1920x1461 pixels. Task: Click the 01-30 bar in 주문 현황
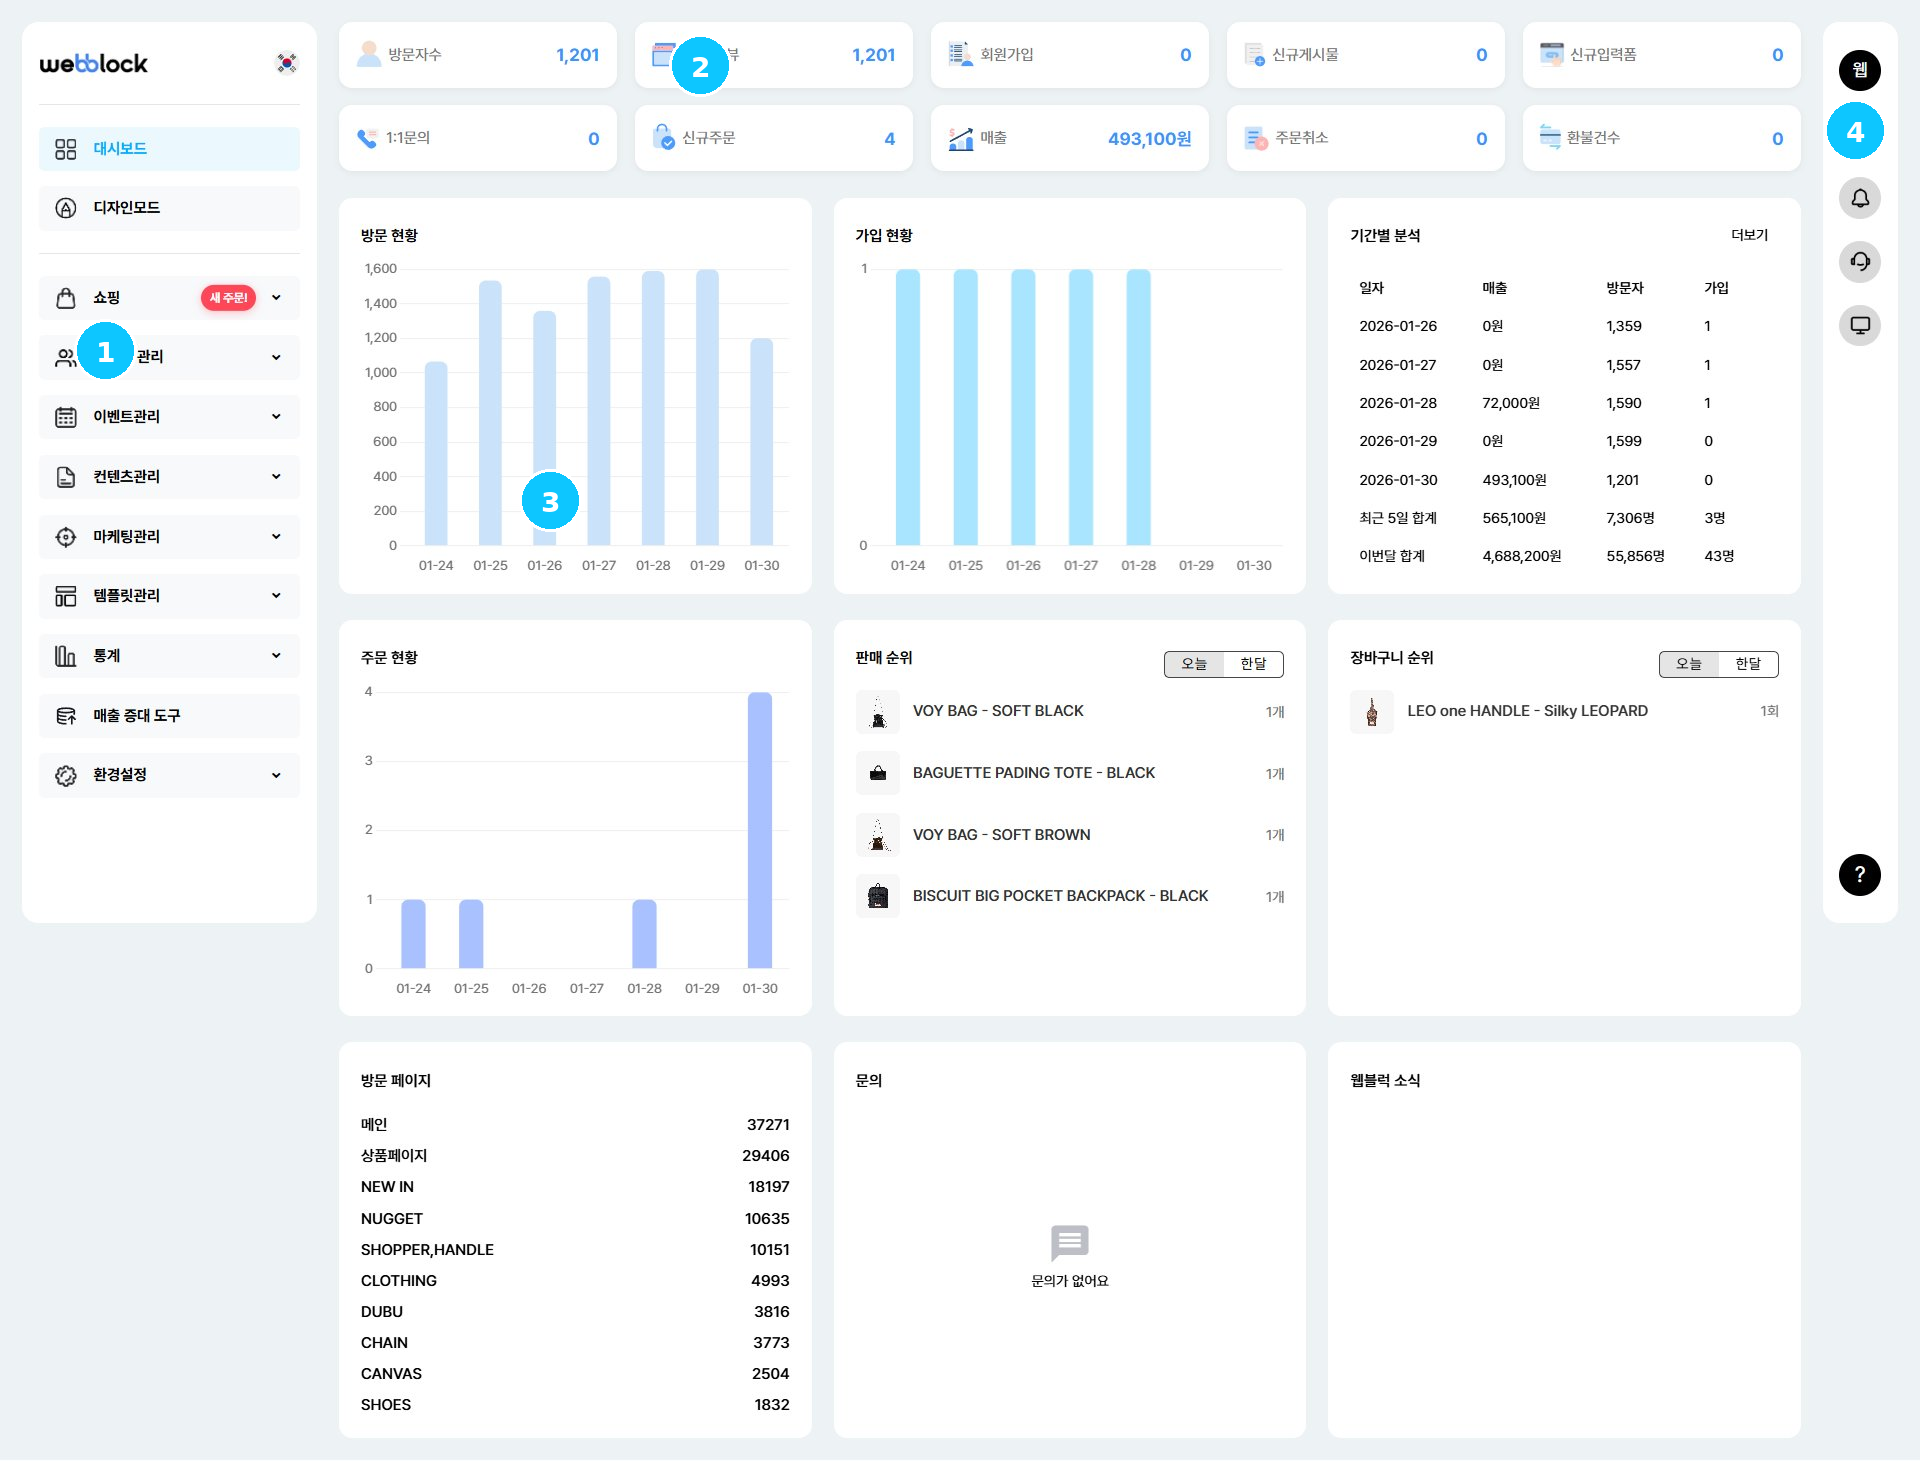click(759, 830)
